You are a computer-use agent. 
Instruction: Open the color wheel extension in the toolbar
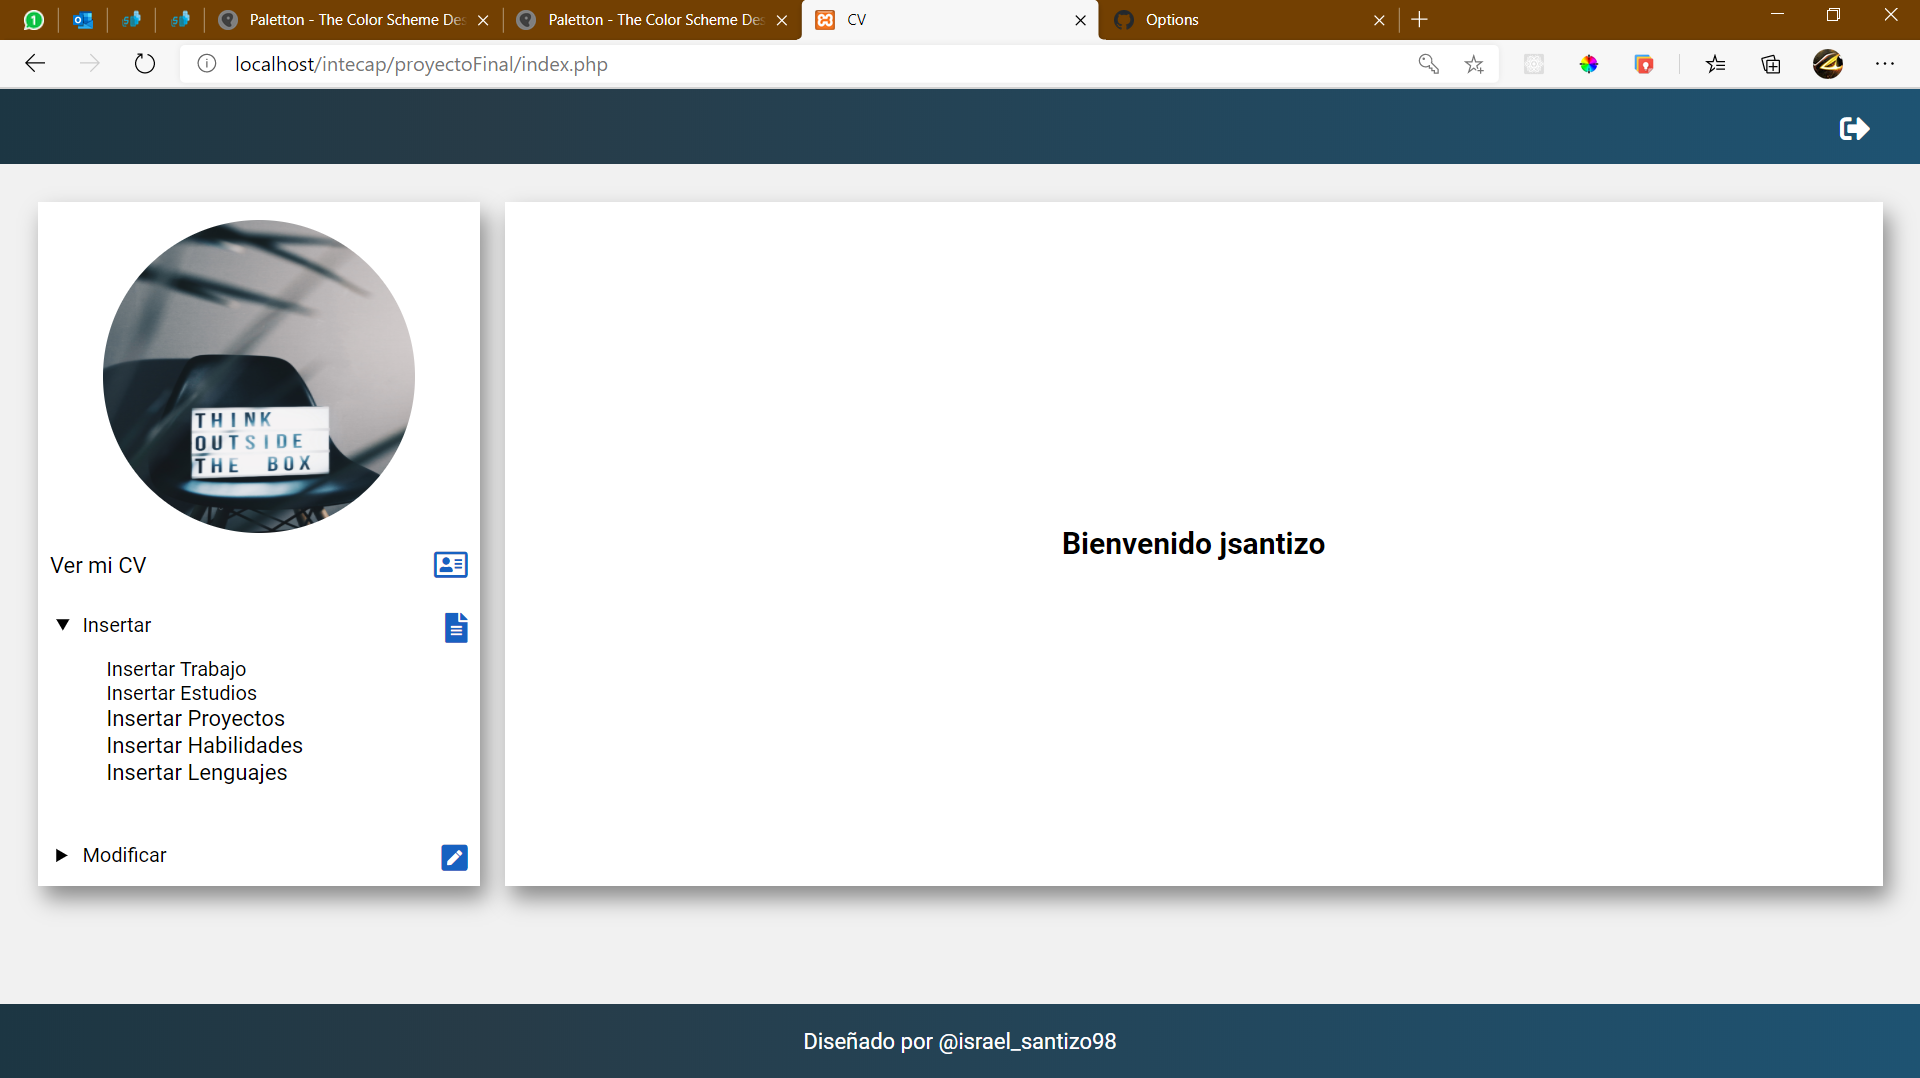[1590, 64]
